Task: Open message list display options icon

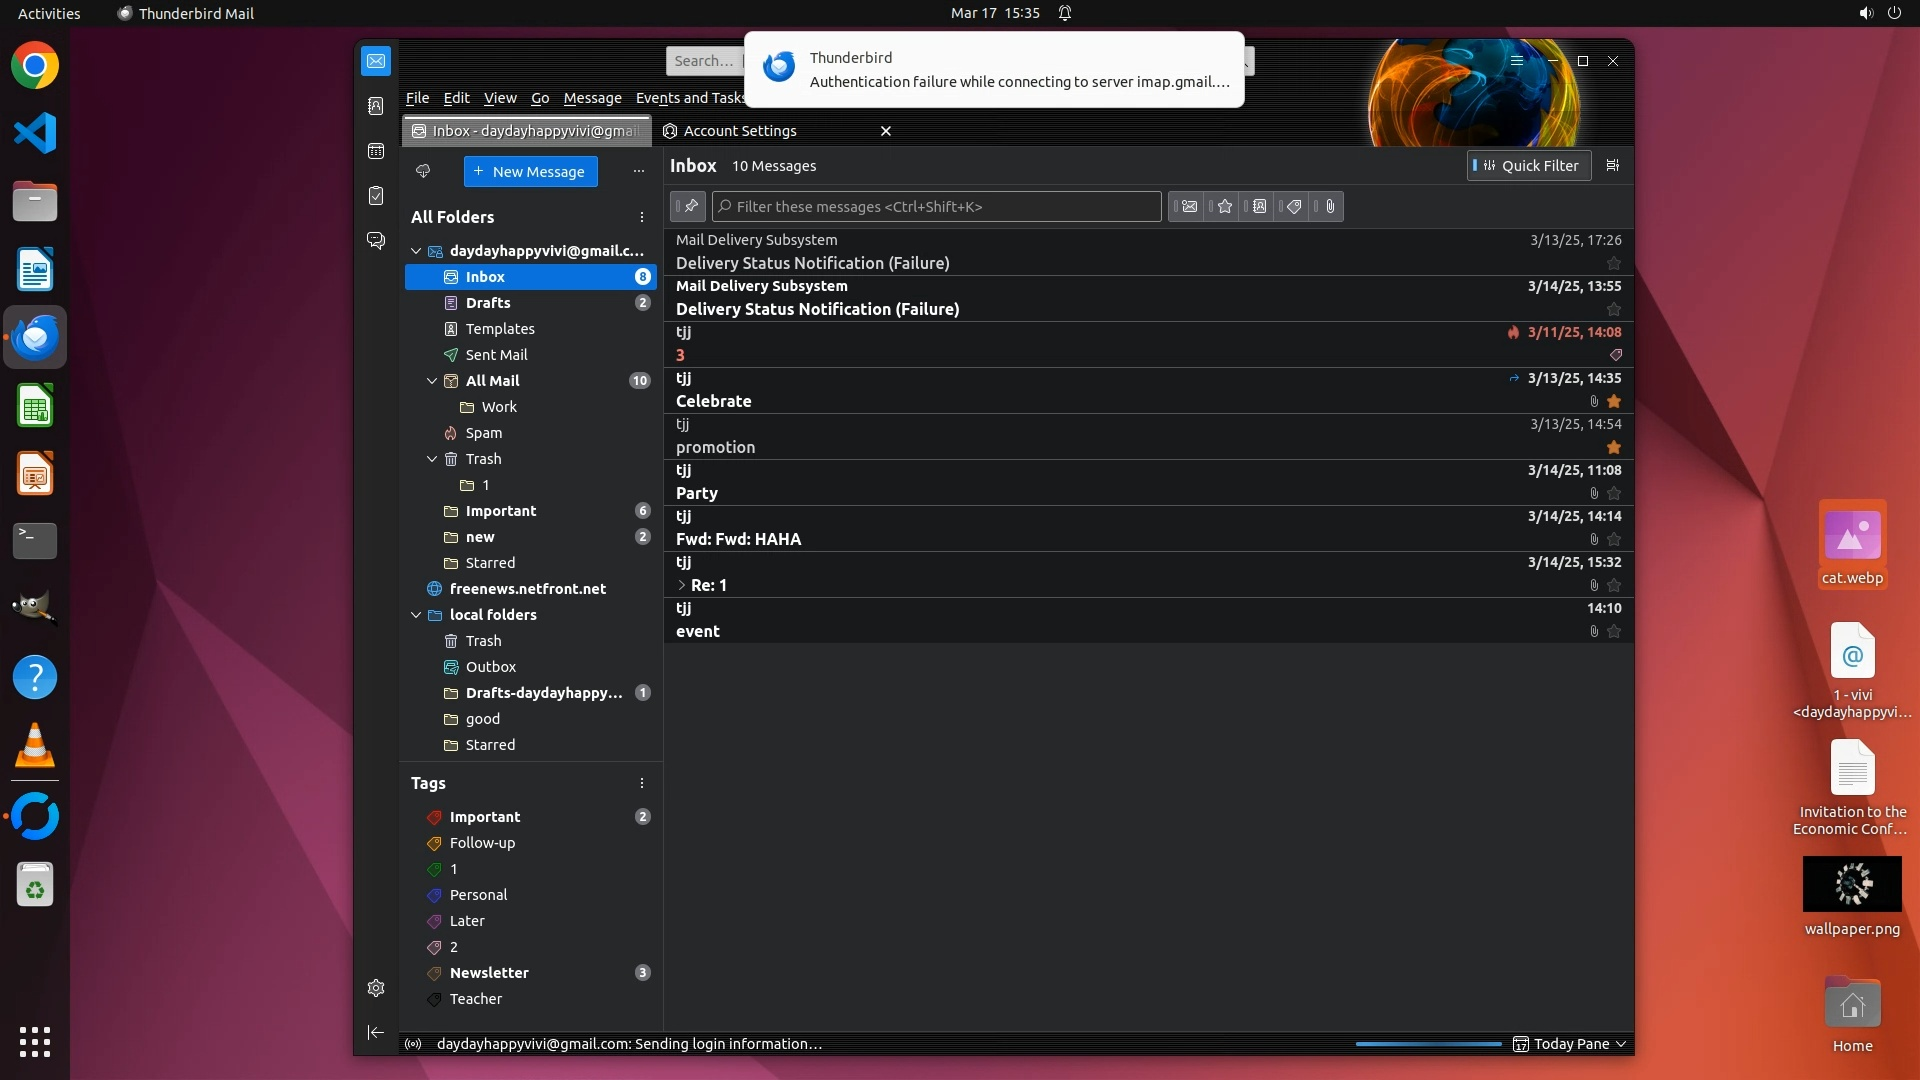Action: click(1612, 166)
